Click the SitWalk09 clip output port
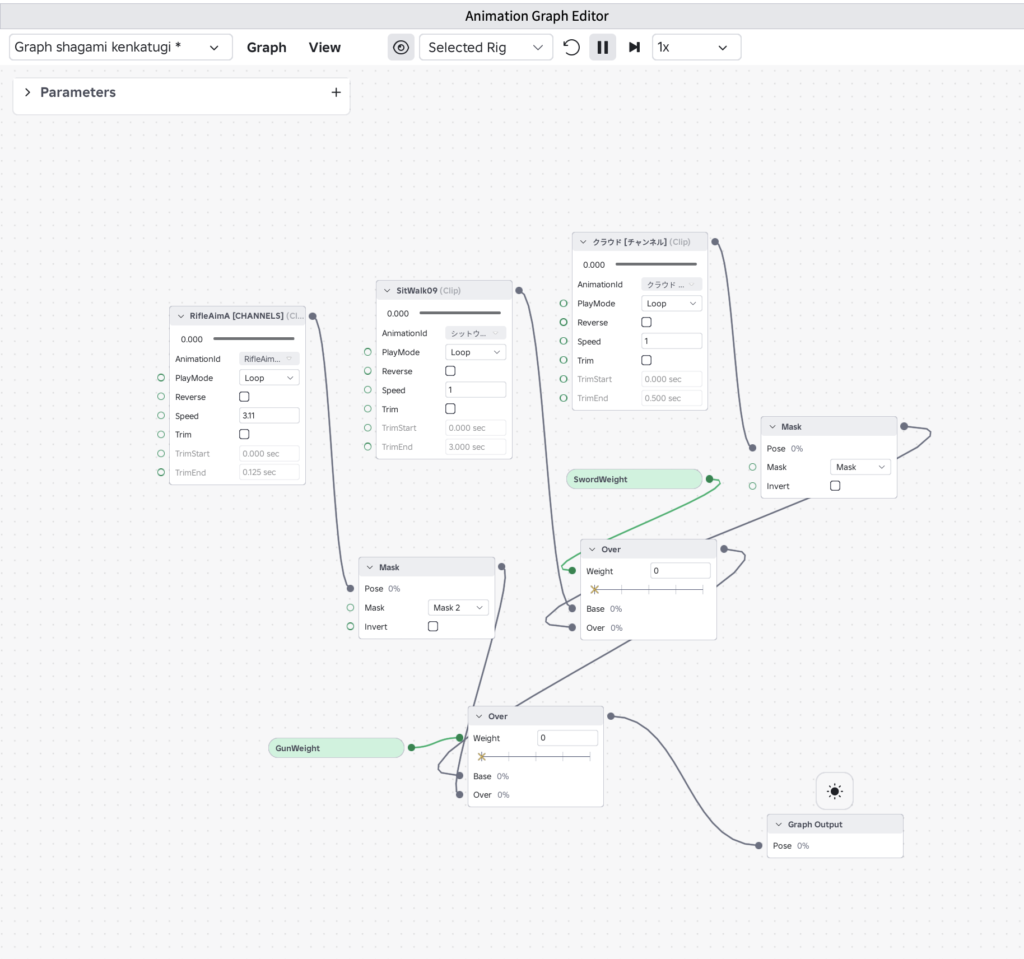Screen dimensions: 1024x959 pyautogui.click(x=519, y=291)
